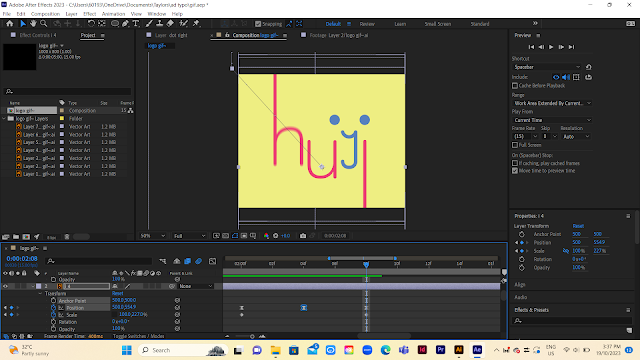Toggle Include video eye in Preview
The width and height of the screenshot is (640, 360).
pyautogui.click(x=556, y=77)
